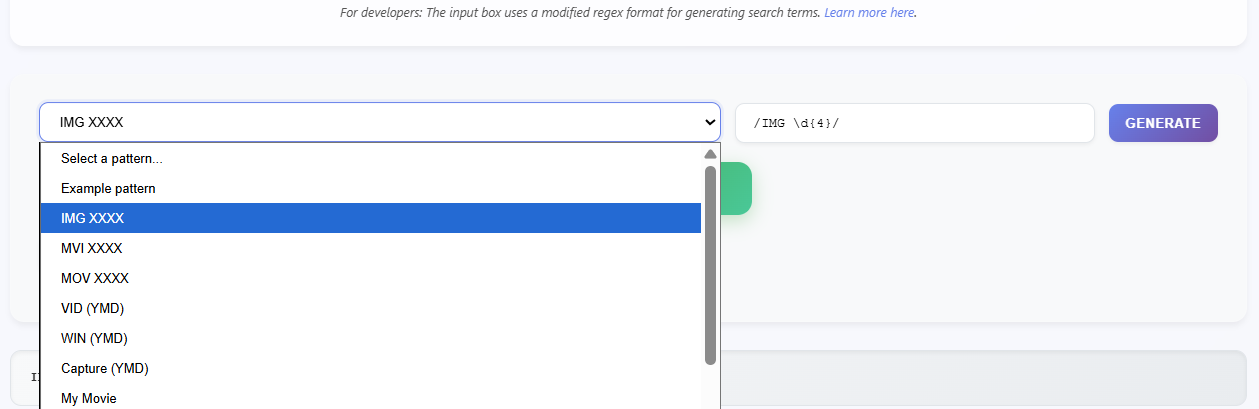Image resolution: width=1259 pixels, height=409 pixels.
Task: Click the scroll-up arrow in the dropdown list
Action: click(710, 155)
